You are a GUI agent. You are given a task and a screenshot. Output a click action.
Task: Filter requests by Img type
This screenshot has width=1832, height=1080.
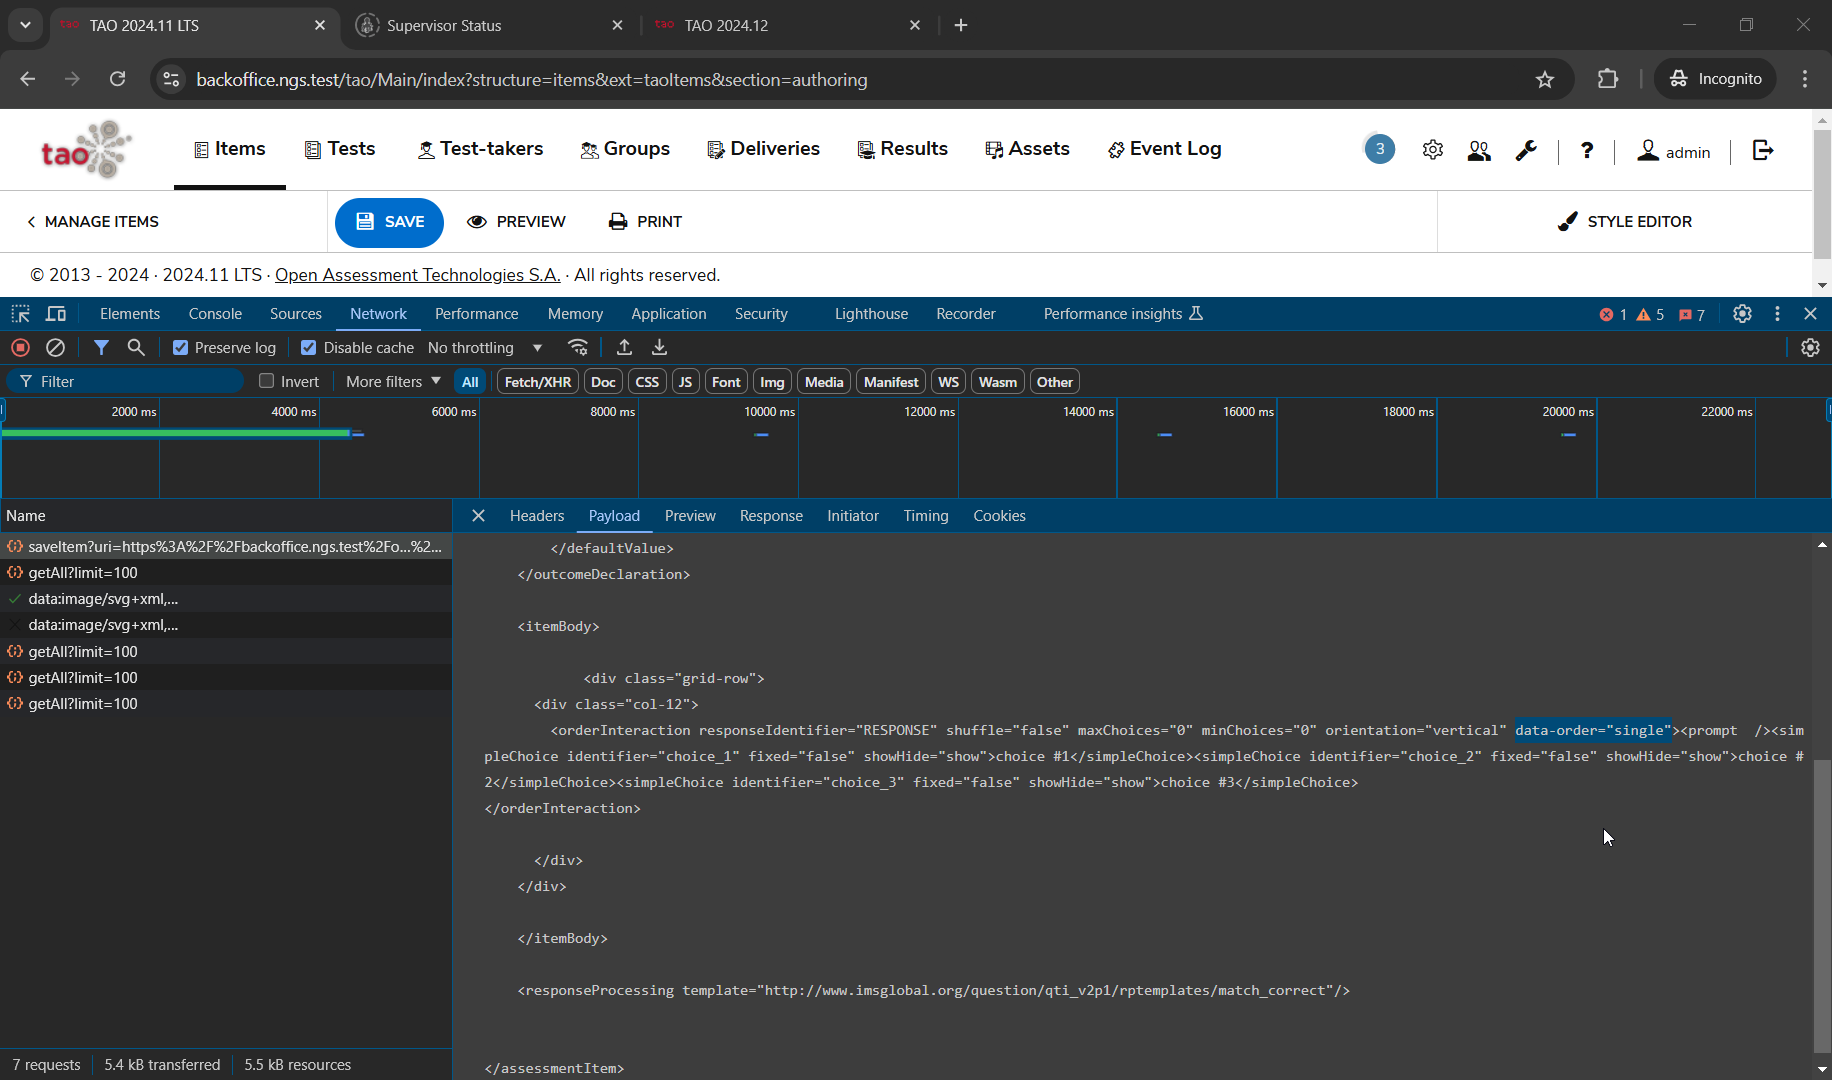772,382
